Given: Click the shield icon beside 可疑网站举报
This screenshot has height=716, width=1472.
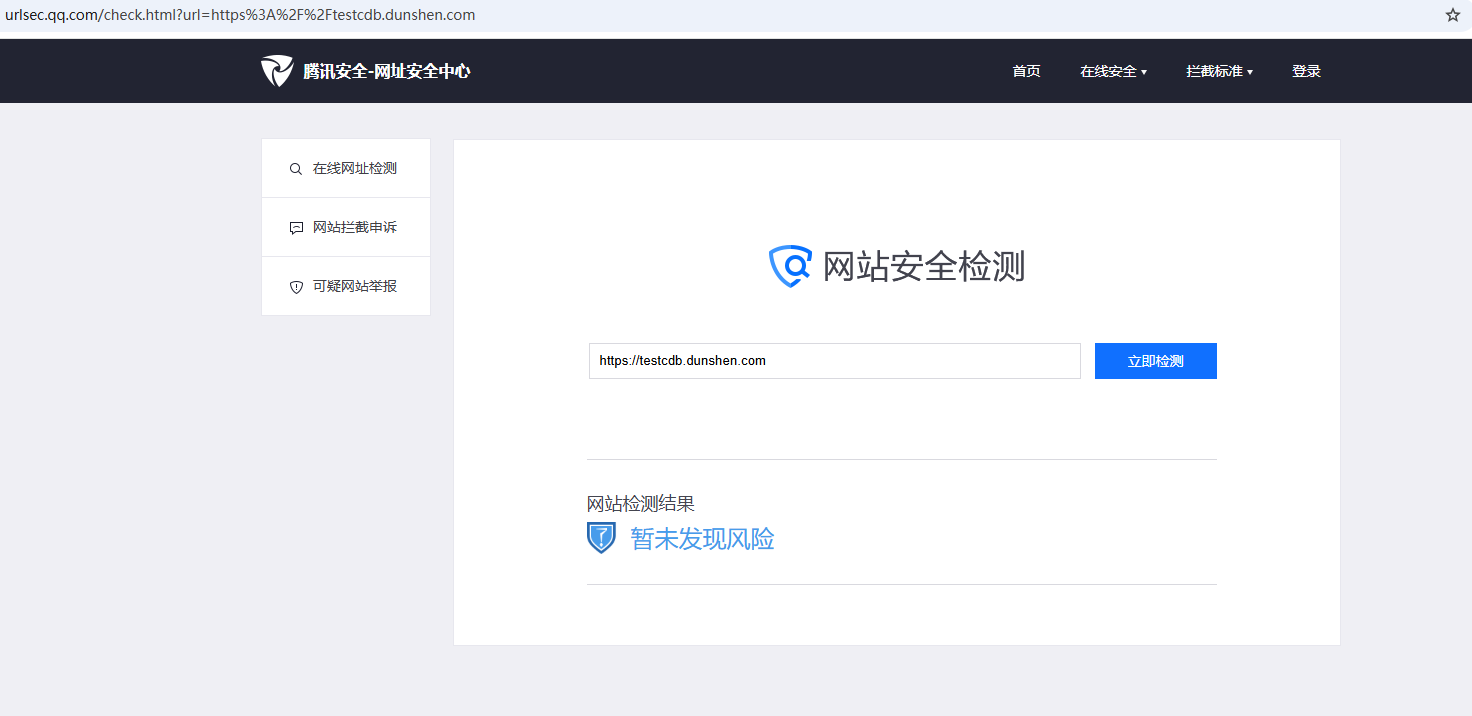Looking at the screenshot, I should (296, 287).
